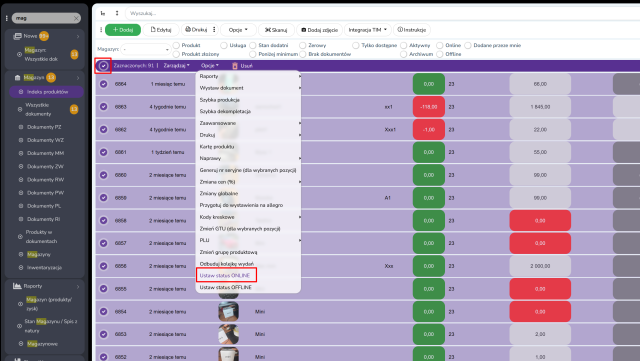Select the Produkt radio filter
The width and height of the screenshot is (640, 361).
[176, 45]
